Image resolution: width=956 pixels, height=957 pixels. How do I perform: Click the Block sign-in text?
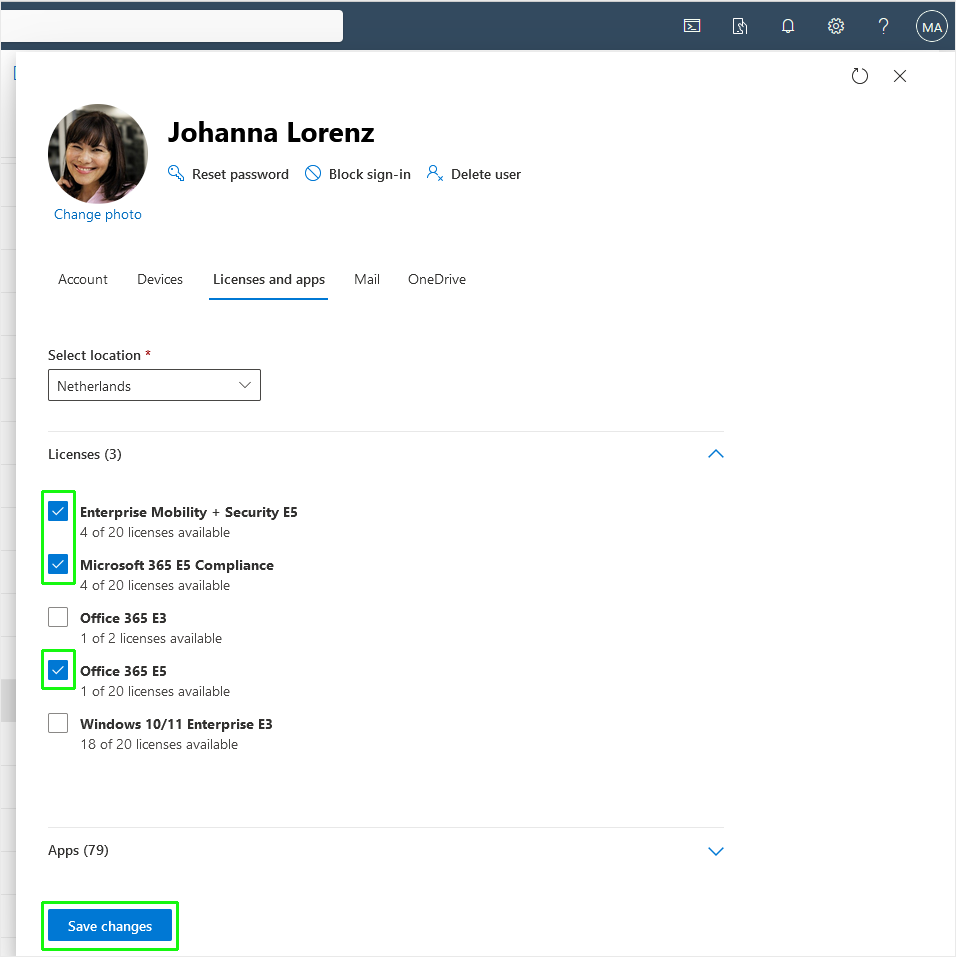[369, 175]
